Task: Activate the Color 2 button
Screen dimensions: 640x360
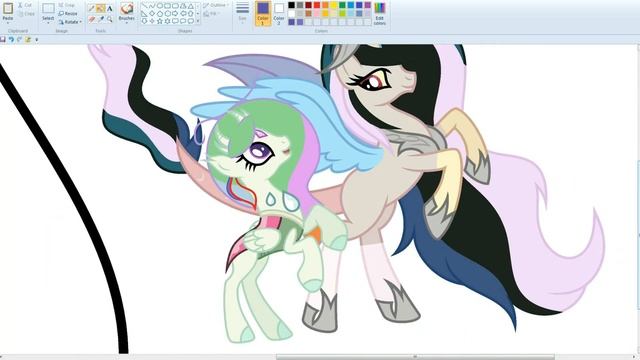Action: pyautogui.click(x=279, y=13)
